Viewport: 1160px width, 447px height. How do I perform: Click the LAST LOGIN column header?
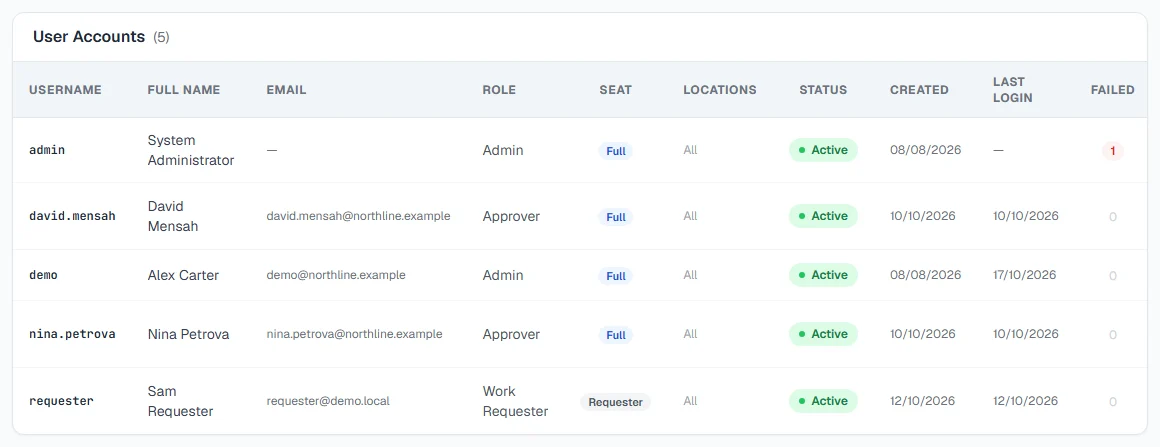pos(1013,90)
